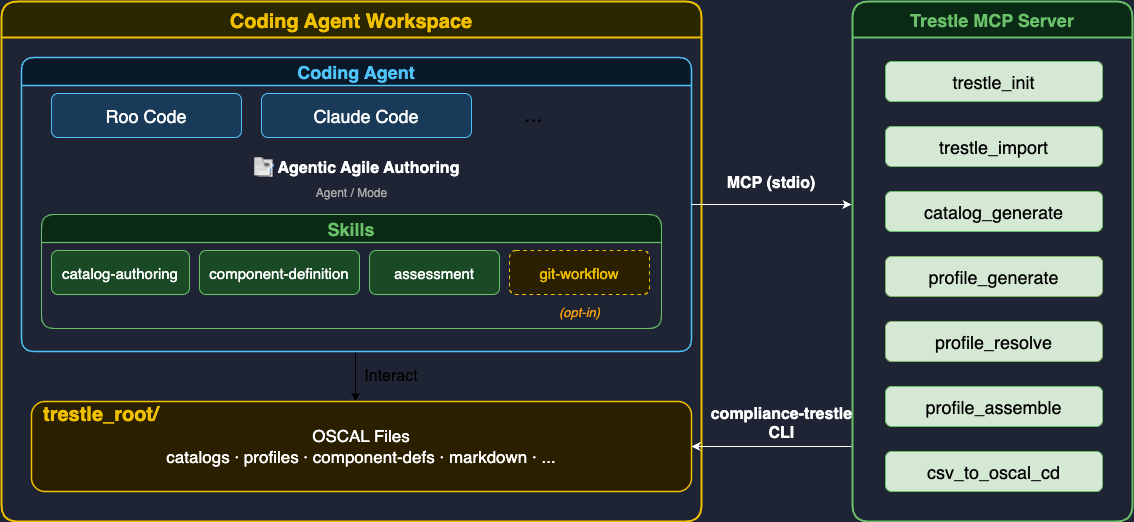Viewport: 1134px width, 522px height.
Task: Click the document icon beside Agentic Agile Authoring
Action: pyautogui.click(x=264, y=168)
